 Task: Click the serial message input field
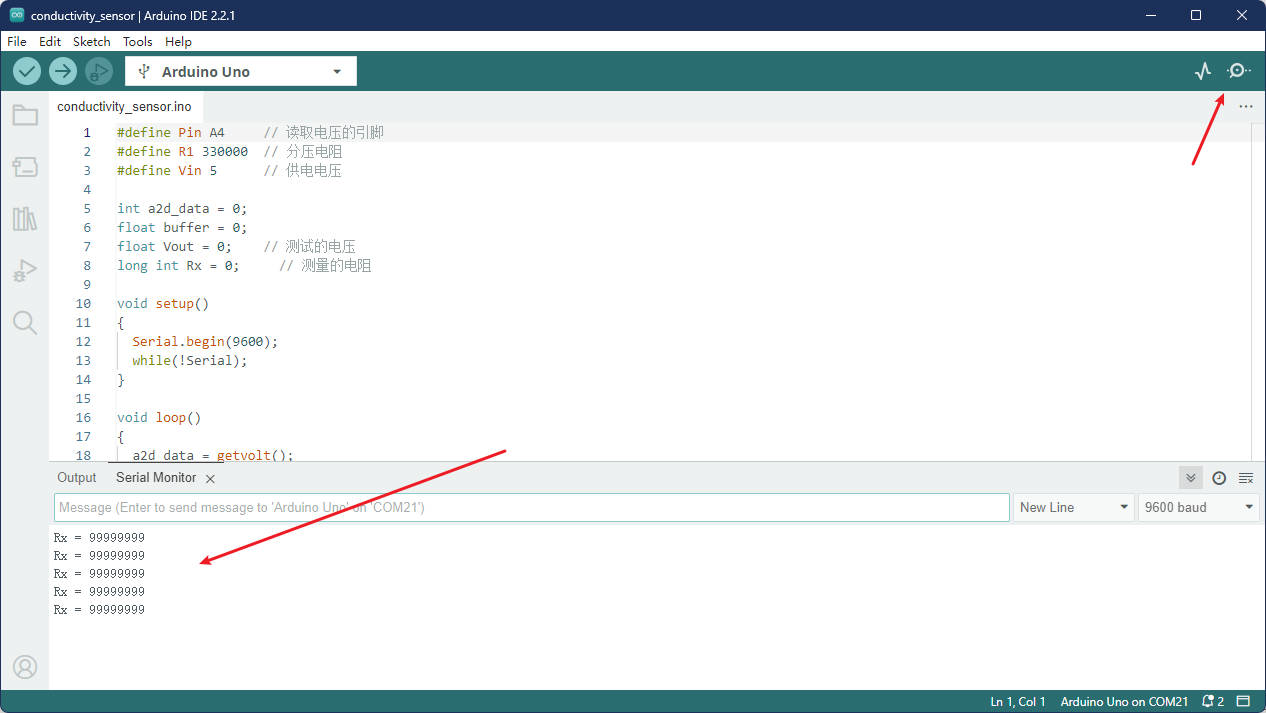(x=532, y=507)
